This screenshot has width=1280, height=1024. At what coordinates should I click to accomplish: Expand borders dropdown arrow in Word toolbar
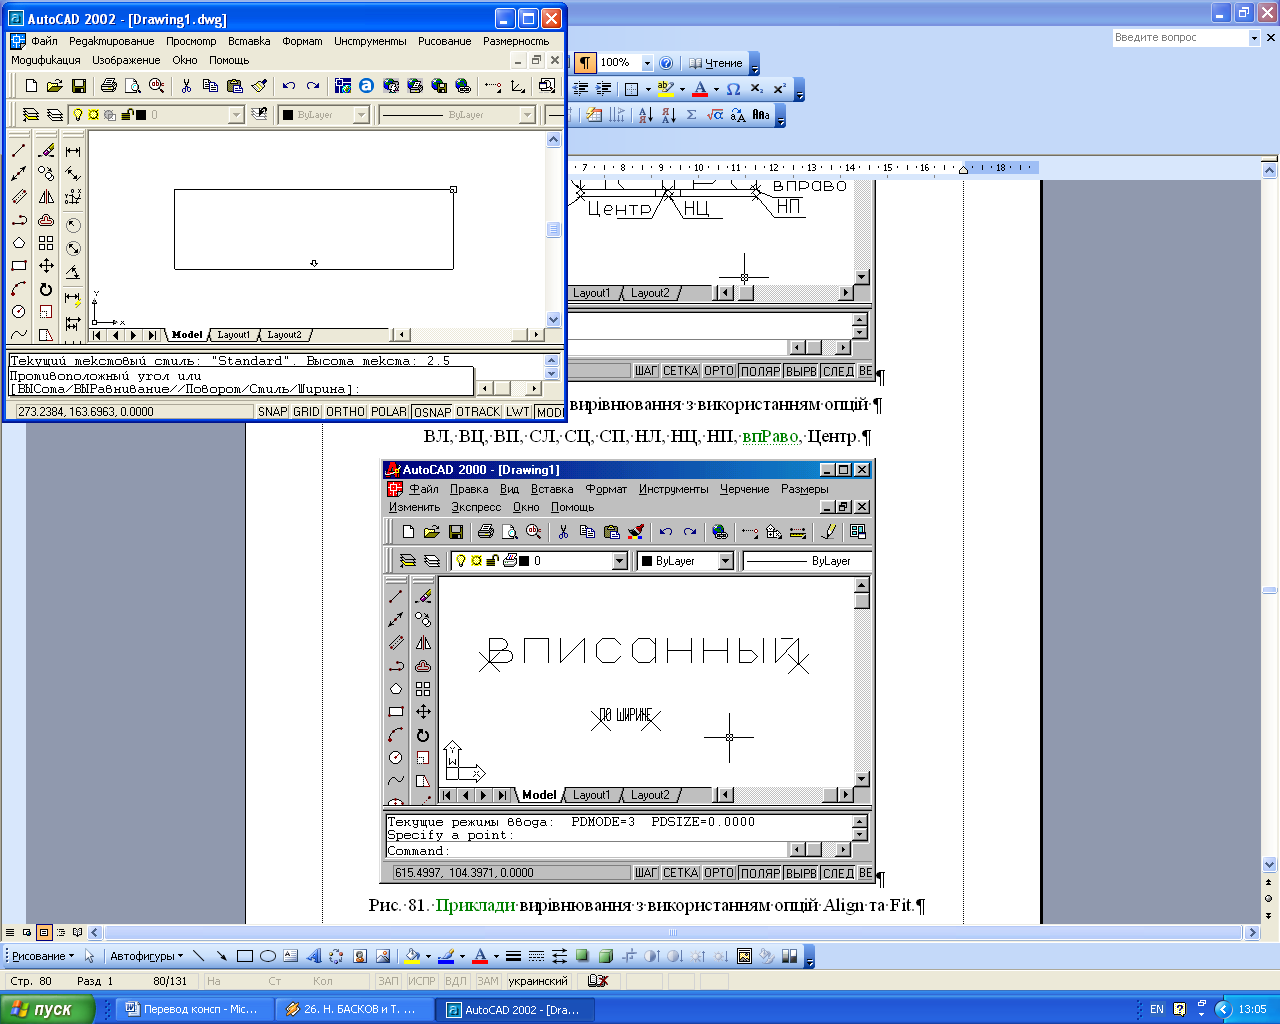point(648,89)
